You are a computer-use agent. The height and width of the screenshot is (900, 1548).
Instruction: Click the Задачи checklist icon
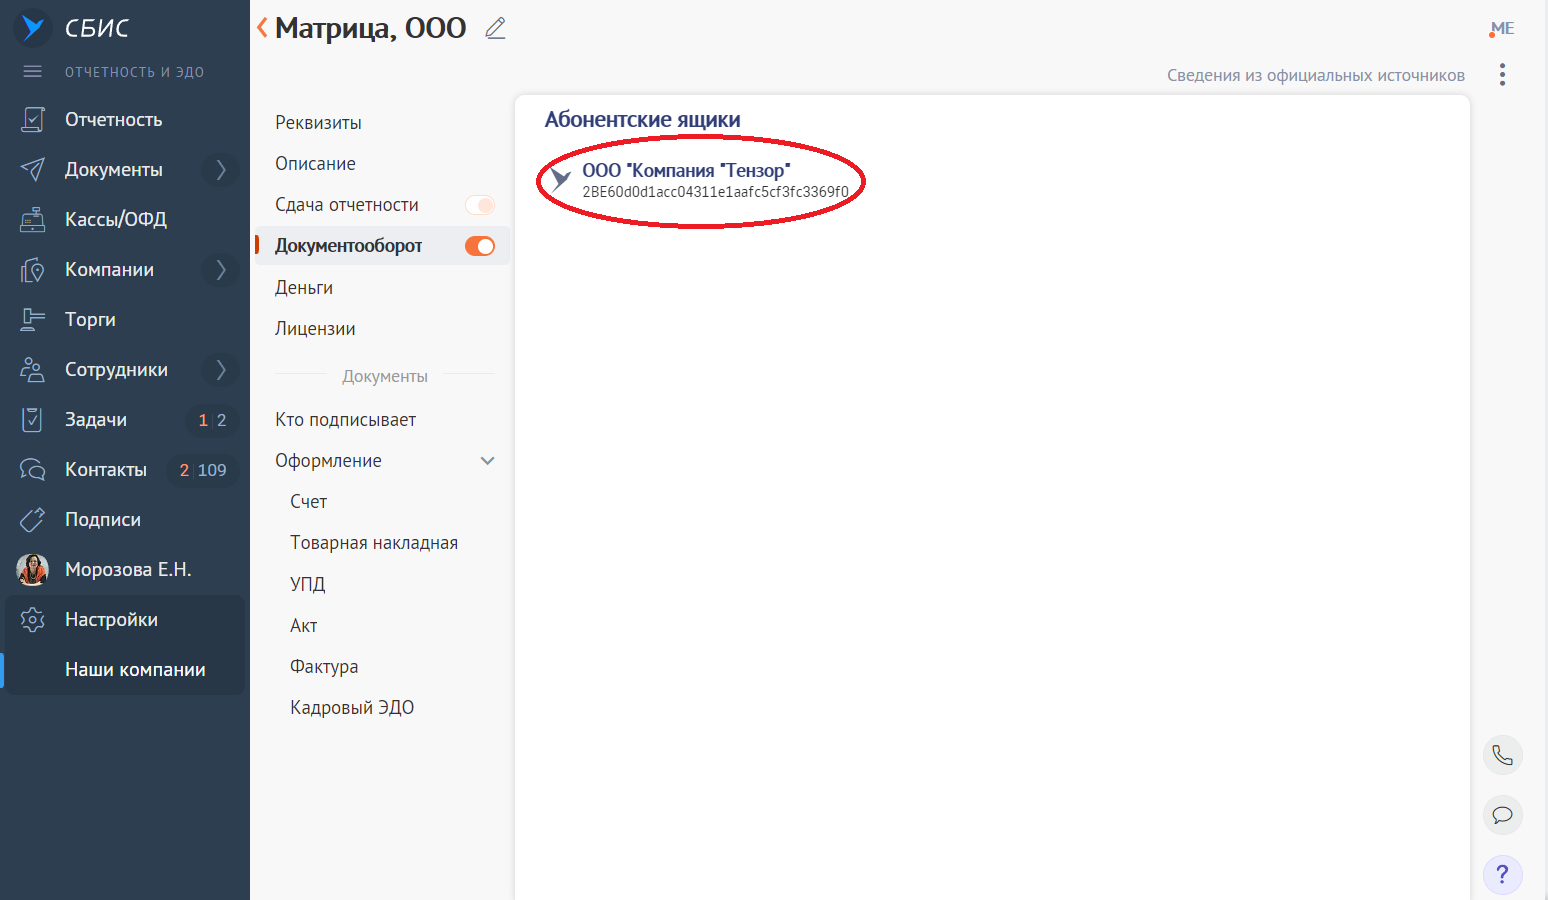click(x=33, y=419)
